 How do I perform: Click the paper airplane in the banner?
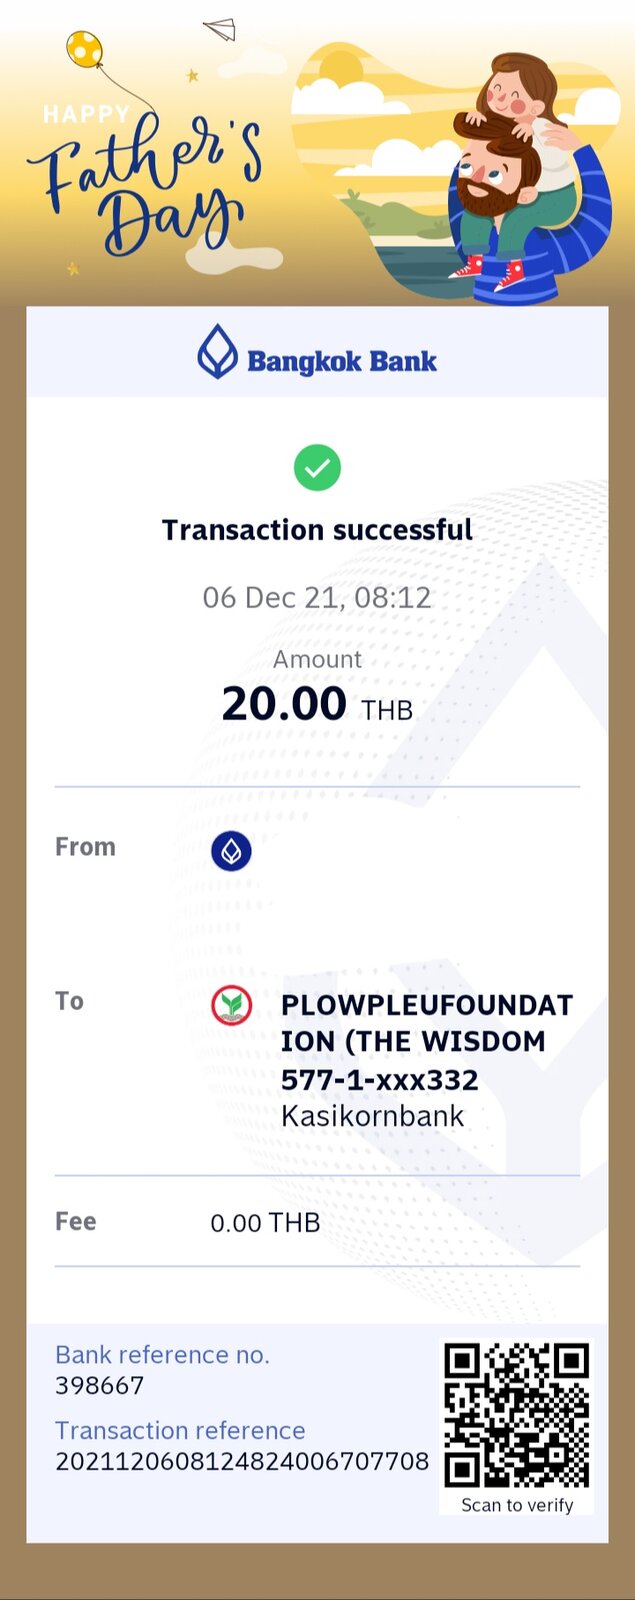(x=220, y=30)
